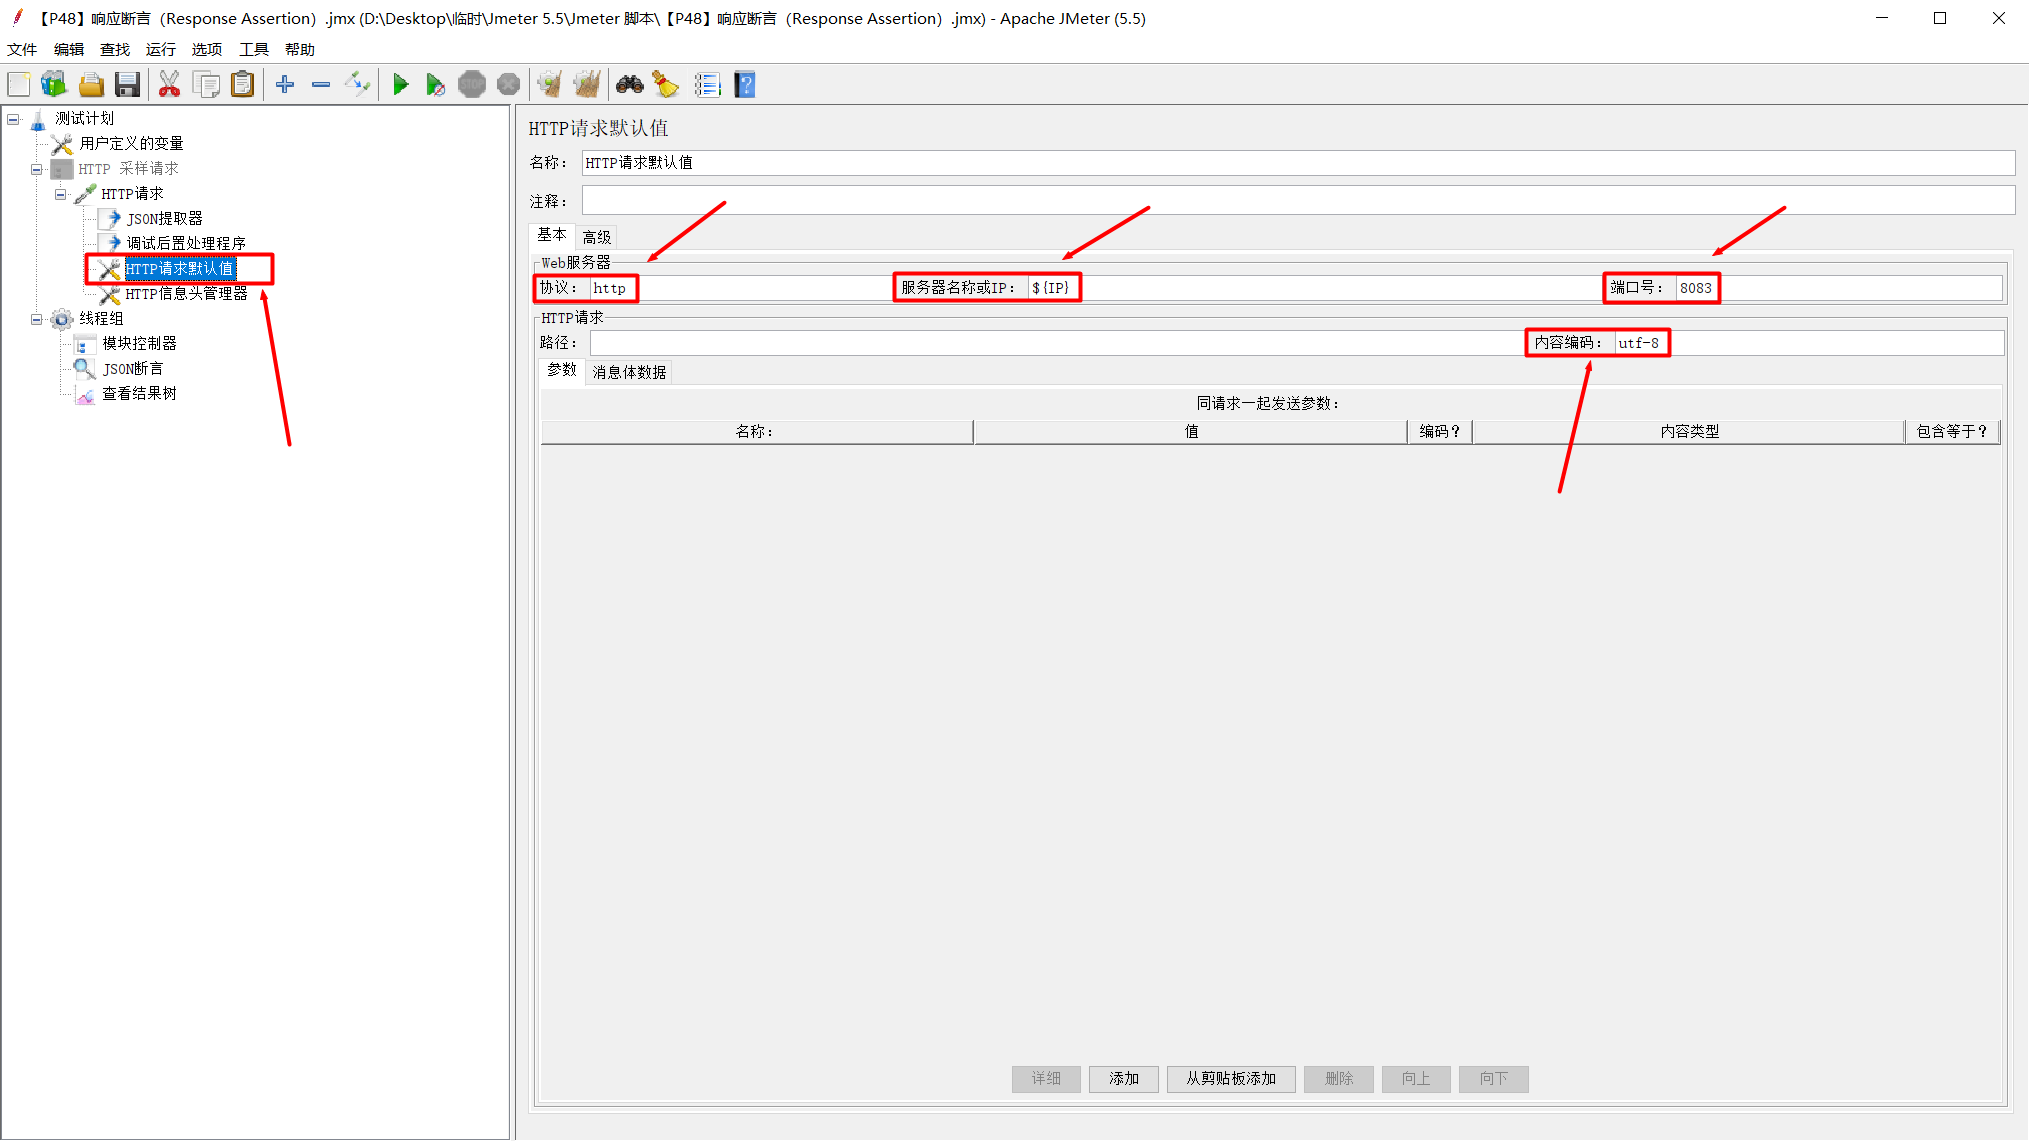Switch to the 消息体数据 tab
The image size is (2029, 1141).
pyautogui.click(x=629, y=372)
